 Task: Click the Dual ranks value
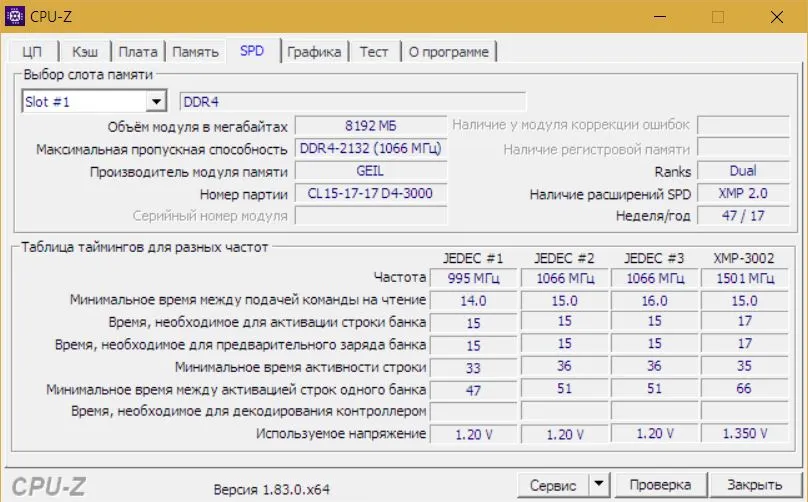coord(743,171)
